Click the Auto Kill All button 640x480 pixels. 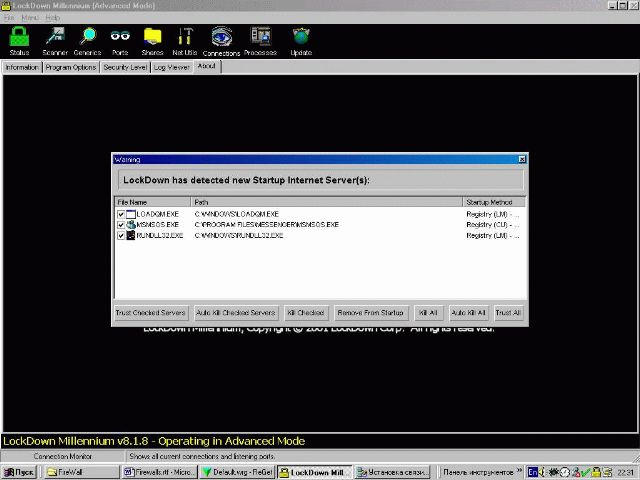(x=469, y=313)
